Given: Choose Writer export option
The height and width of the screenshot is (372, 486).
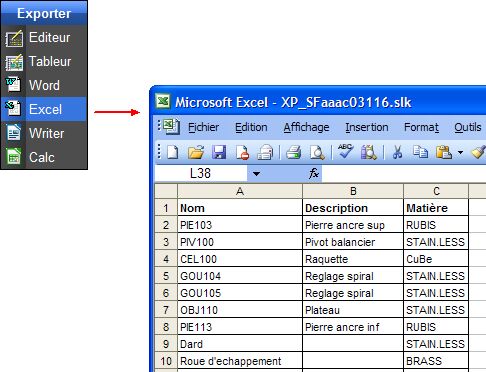Looking at the screenshot, I should (x=44, y=133).
